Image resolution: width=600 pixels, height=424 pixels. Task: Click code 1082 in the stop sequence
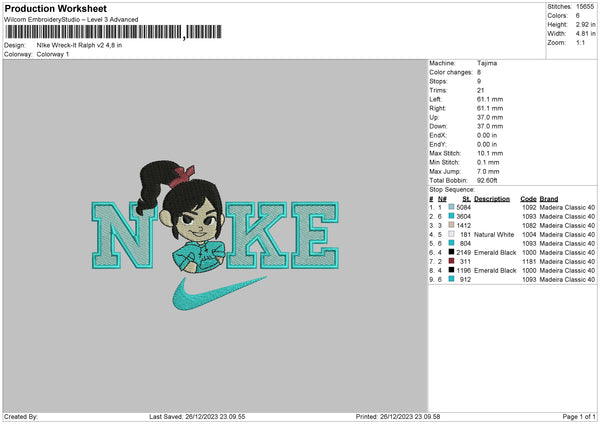coord(529,225)
